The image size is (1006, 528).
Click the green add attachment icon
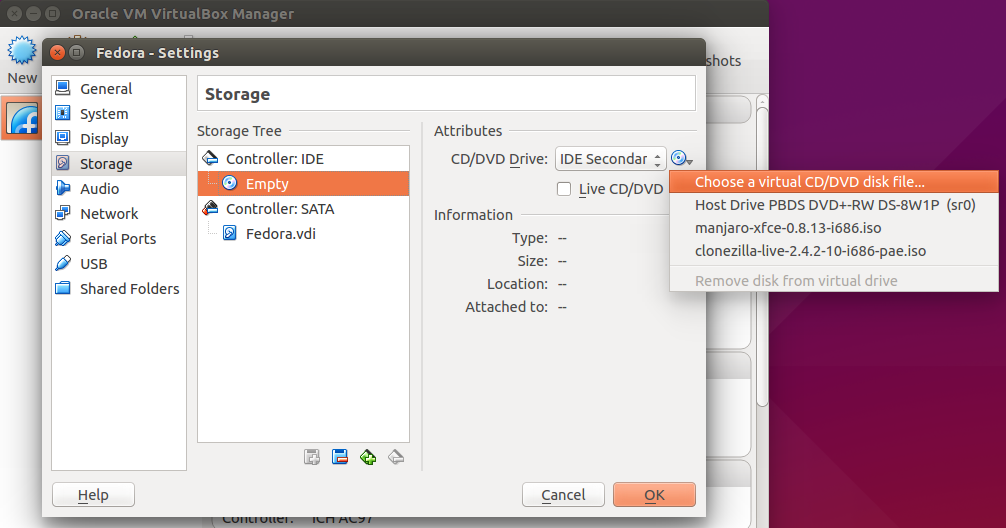tap(368, 457)
